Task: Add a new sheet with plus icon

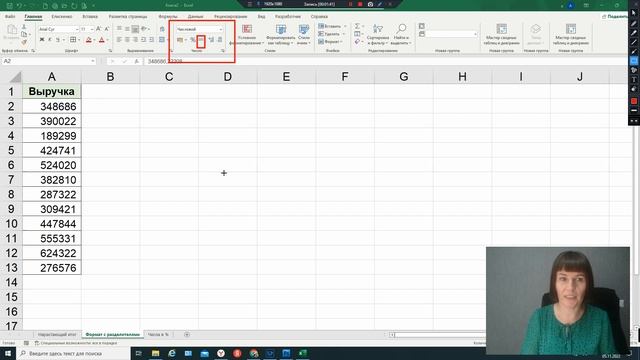Action: [187, 334]
